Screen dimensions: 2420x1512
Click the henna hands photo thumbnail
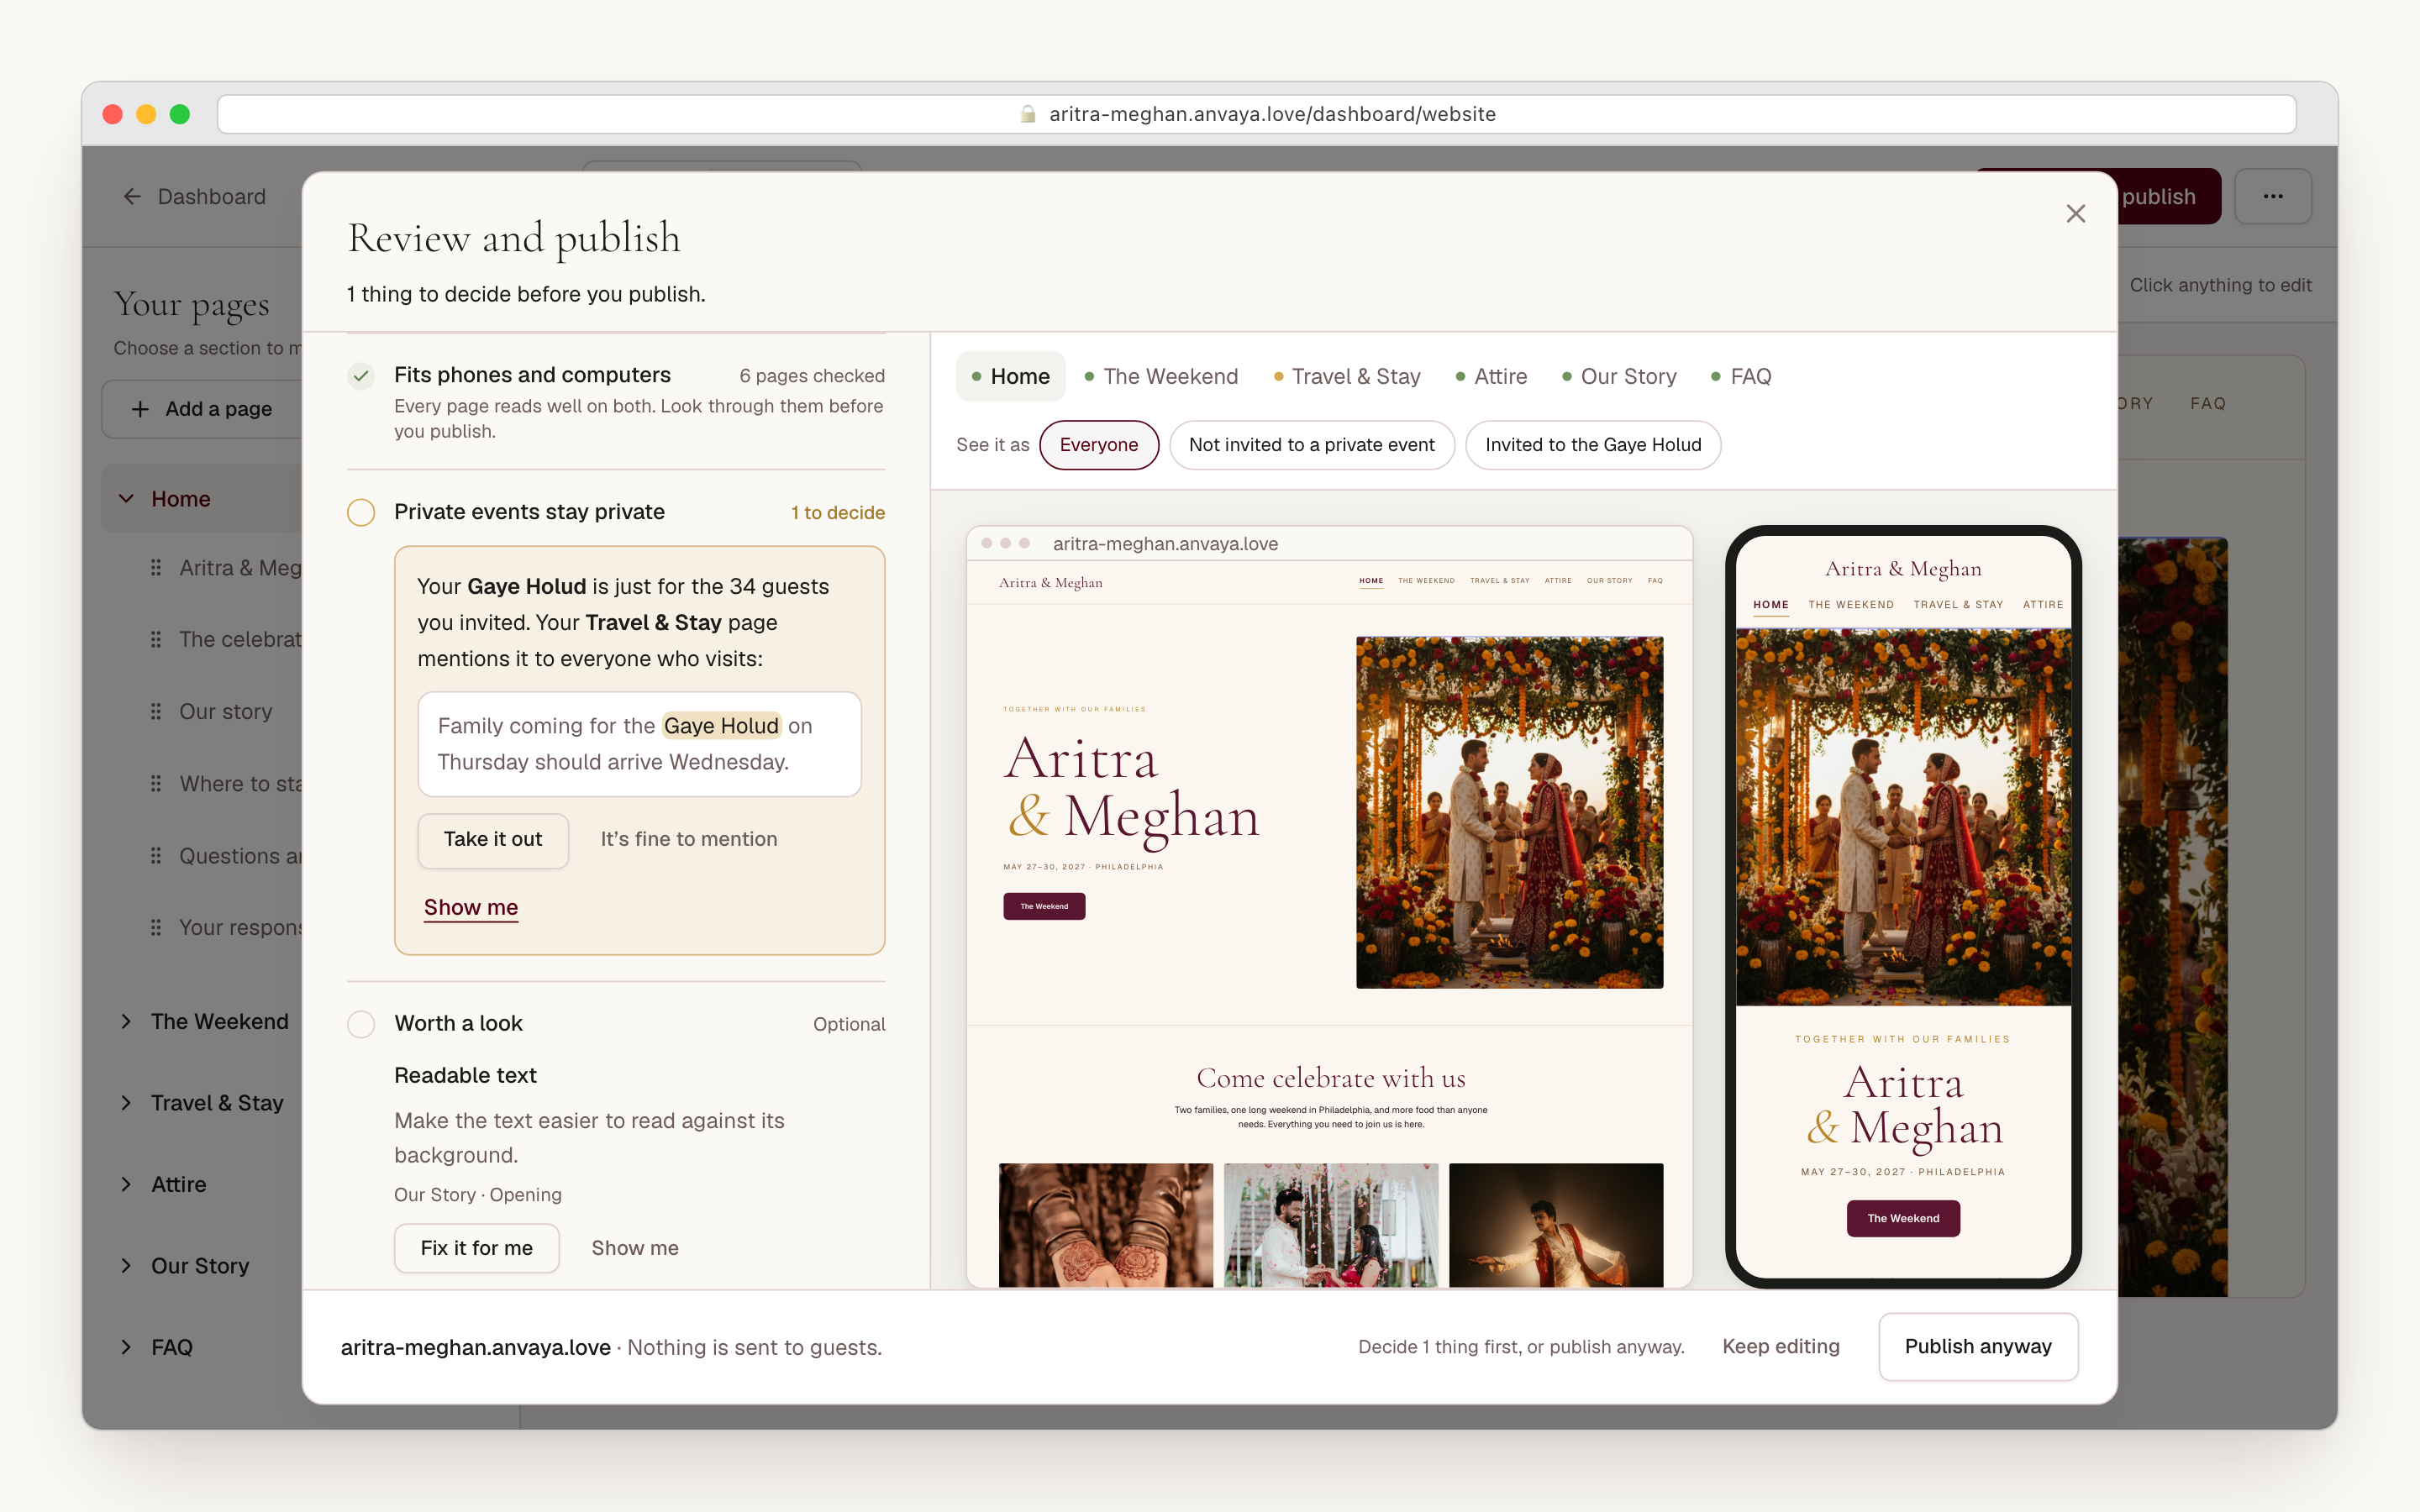tap(1106, 1225)
